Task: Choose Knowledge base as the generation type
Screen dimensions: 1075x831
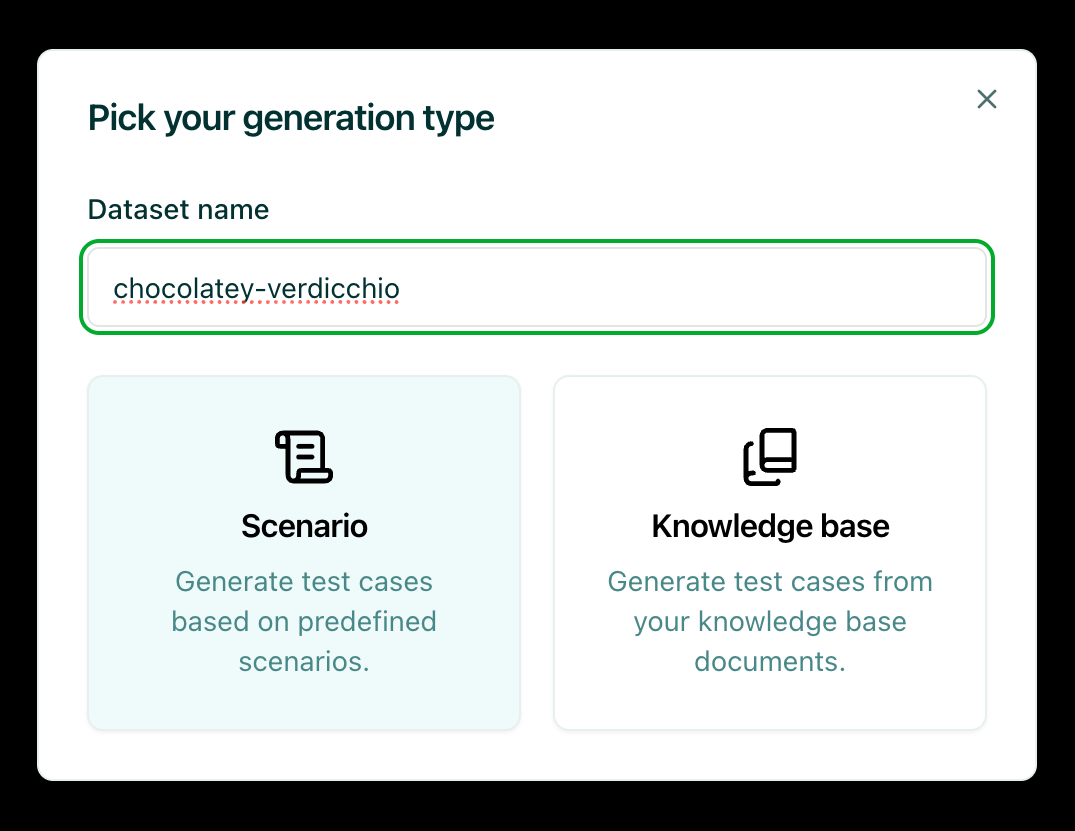Action: (770, 552)
